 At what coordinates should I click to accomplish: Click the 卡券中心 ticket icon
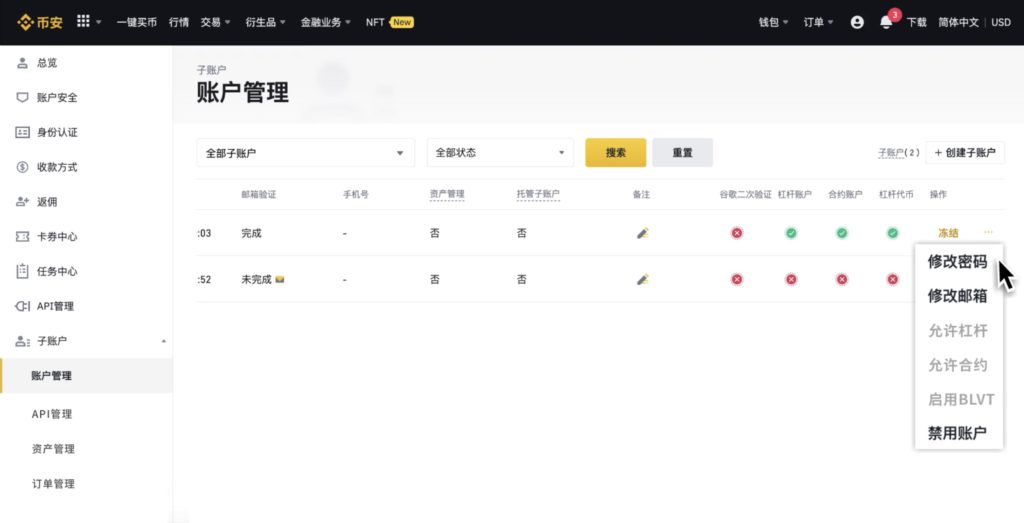22,236
